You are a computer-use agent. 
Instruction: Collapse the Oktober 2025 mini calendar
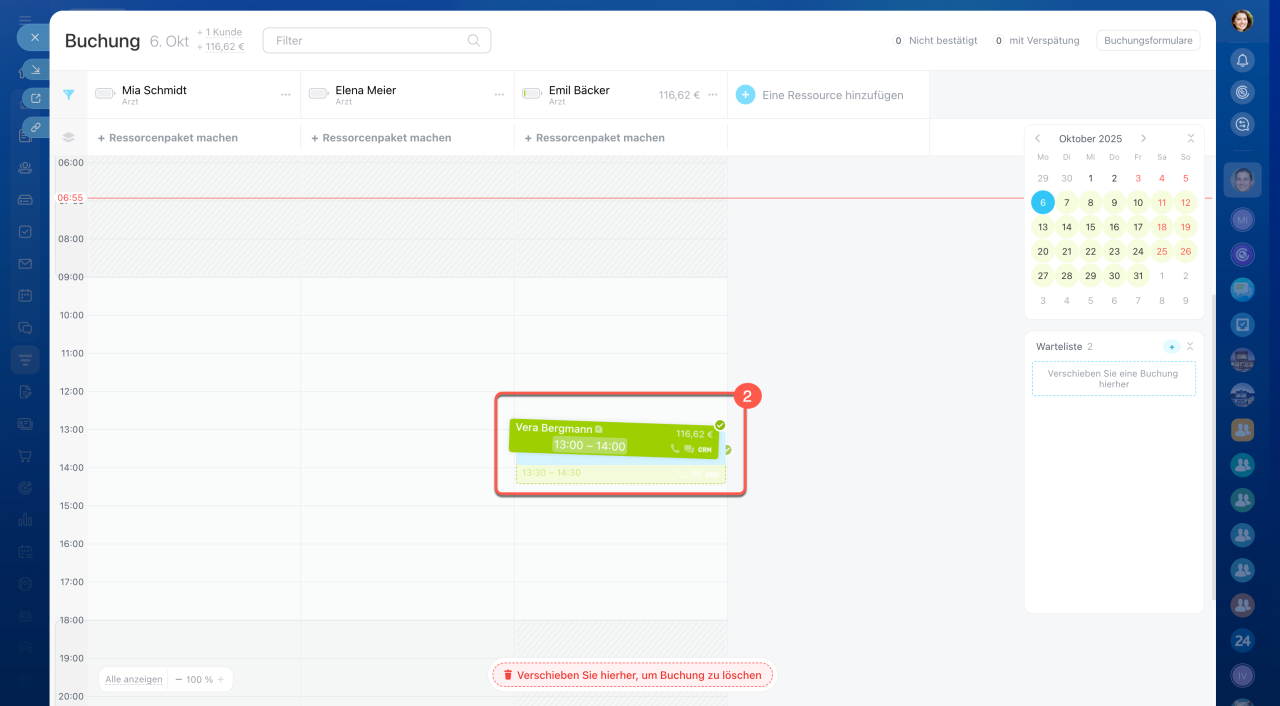pyautogui.click(x=1191, y=139)
